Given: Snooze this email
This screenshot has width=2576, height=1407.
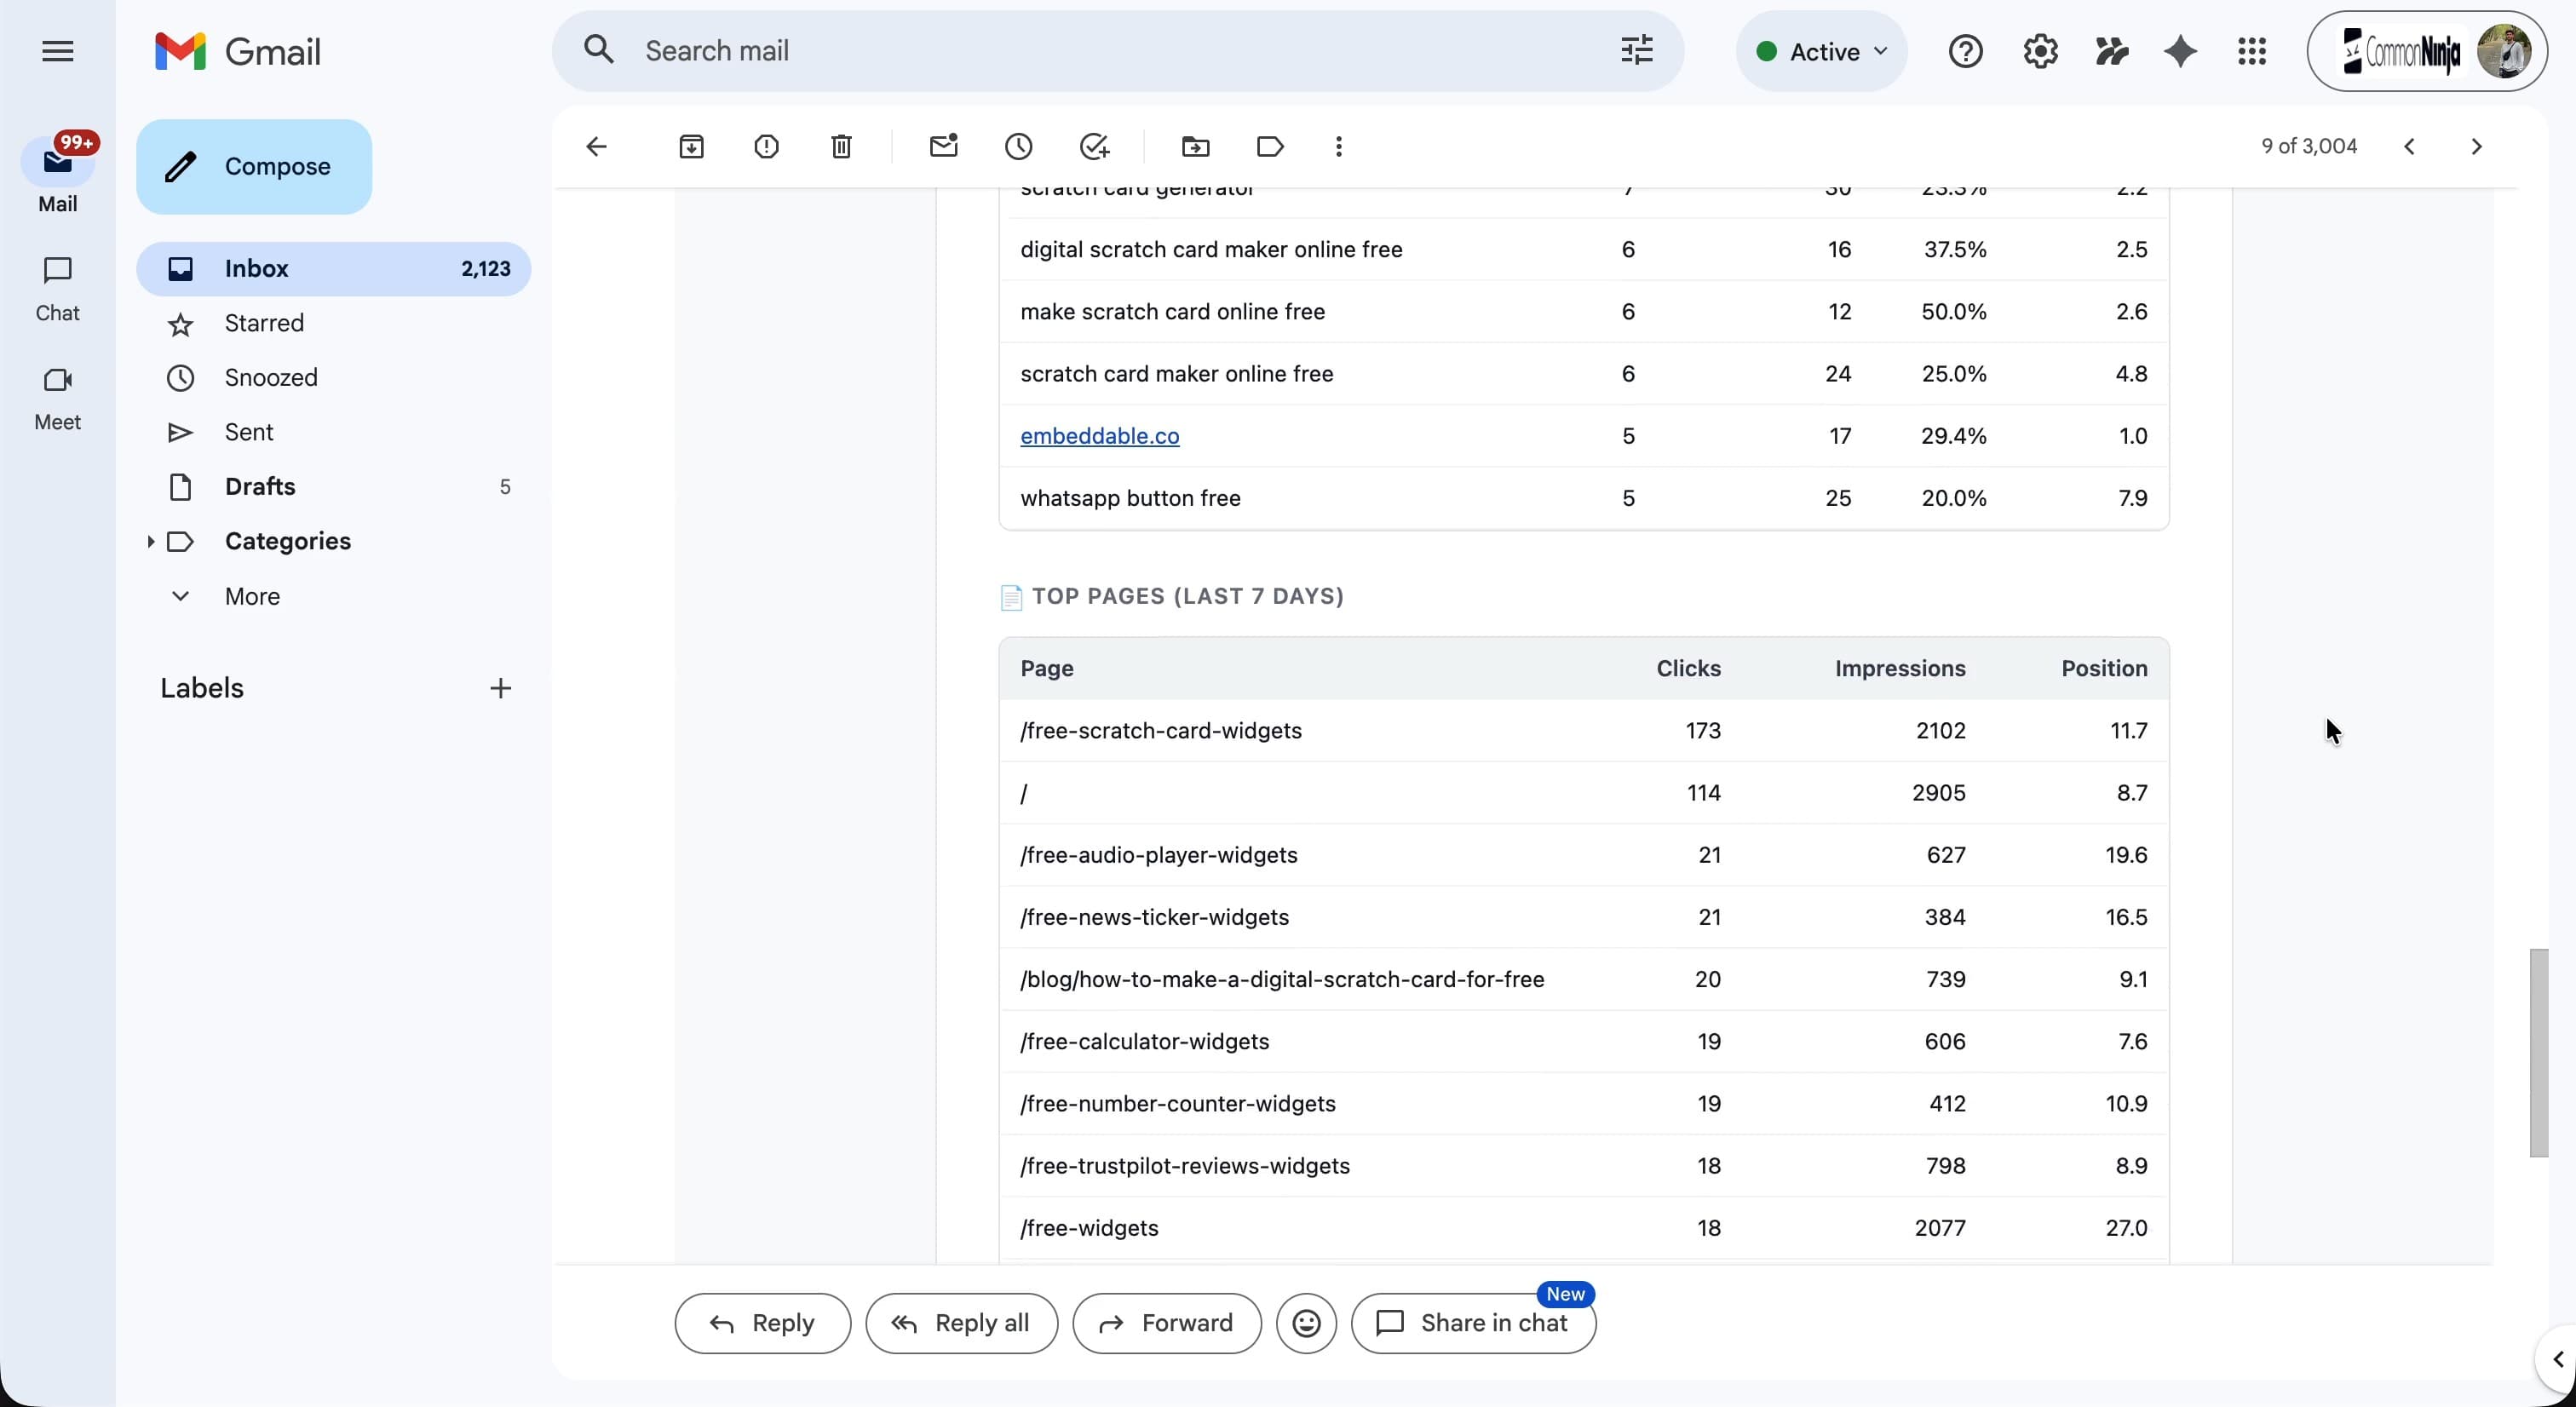Looking at the screenshot, I should click(x=1018, y=146).
